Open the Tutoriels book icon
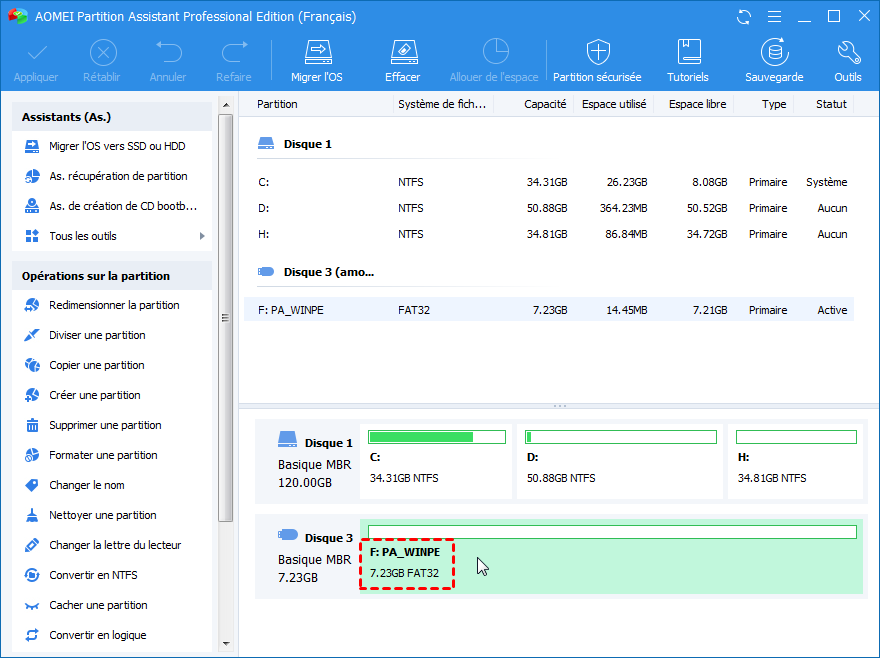Screen dimensions: 880x658 688,53
